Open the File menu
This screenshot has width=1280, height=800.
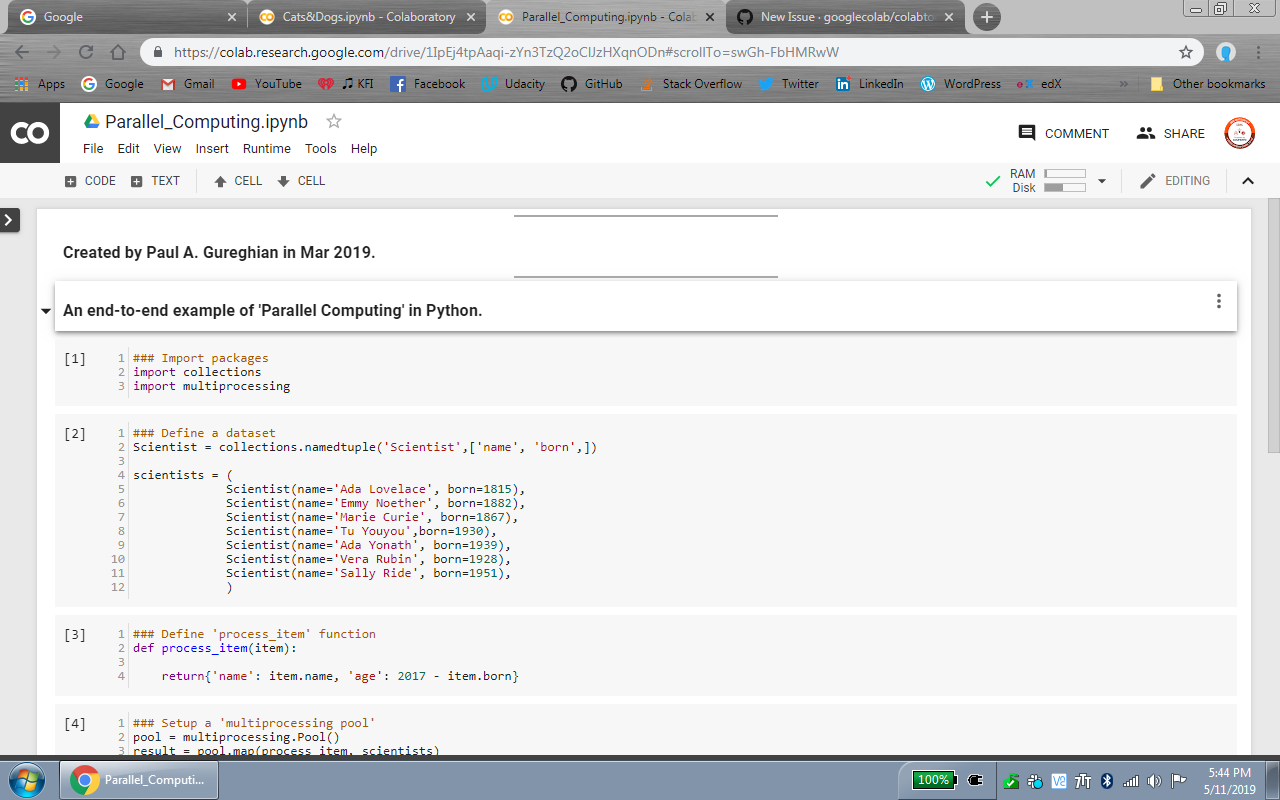point(93,148)
